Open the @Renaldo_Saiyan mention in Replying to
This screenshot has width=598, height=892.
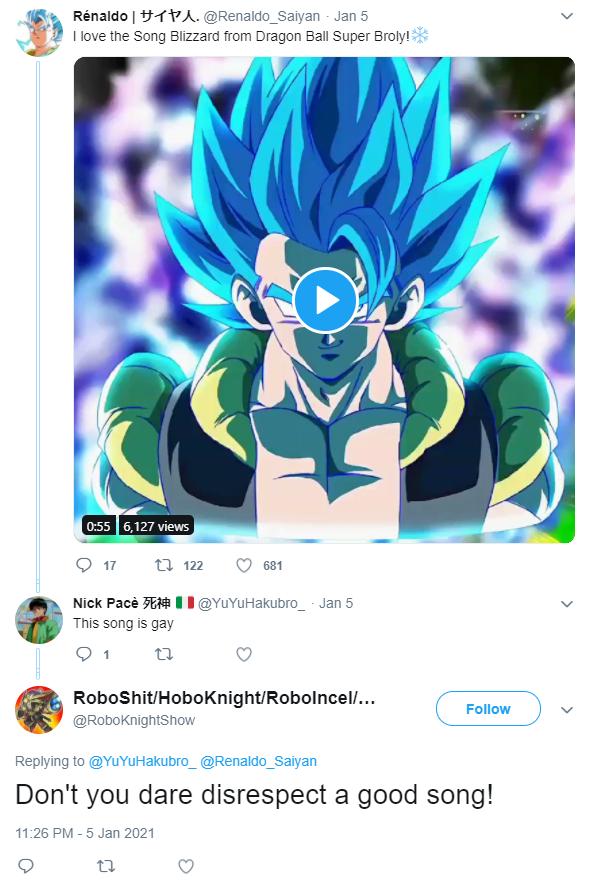tap(258, 761)
